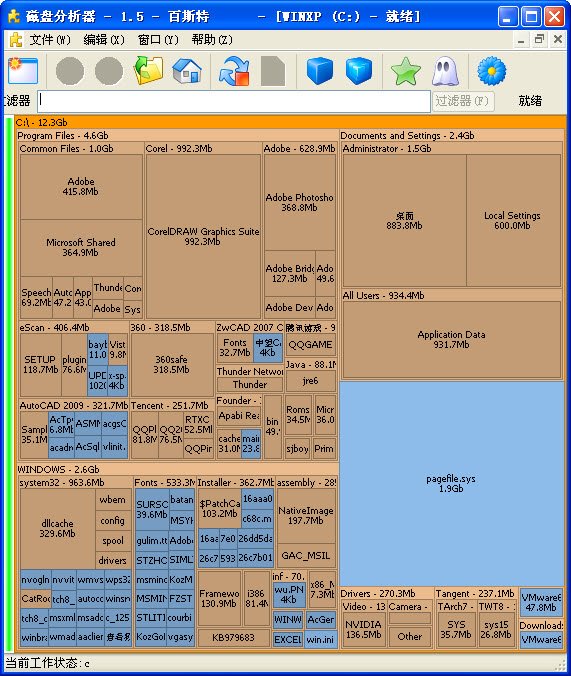Click Drivers - 270.3Mb header
571x676 pixels.
tap(378, 594)
